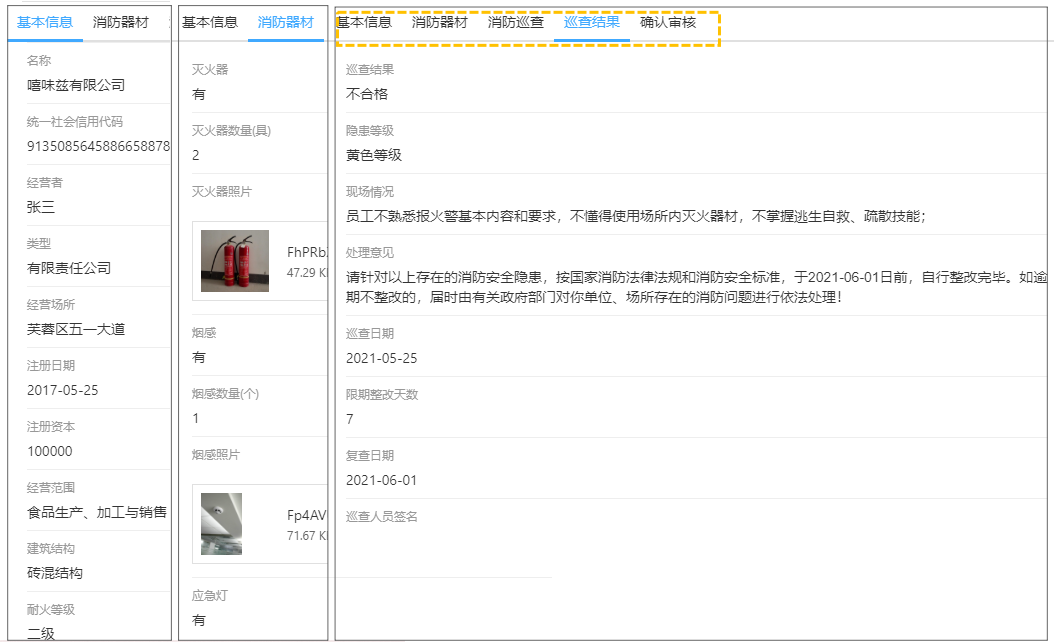Click the 不合格 inspection result value
This screenshot has width=1054, height=642.
[x=367, y=94]
